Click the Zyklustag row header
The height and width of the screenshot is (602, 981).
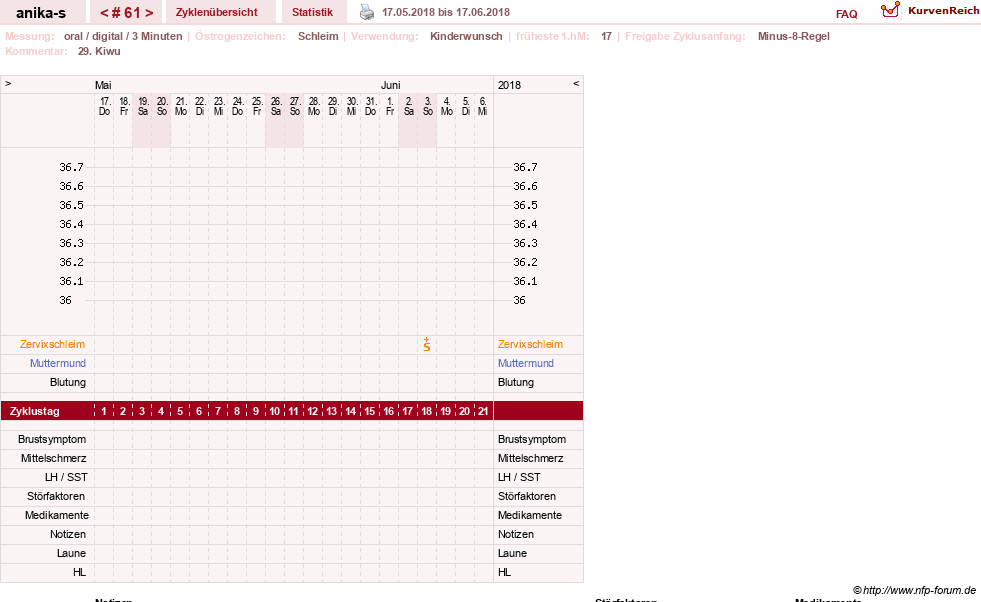click(x=34, y=411)
